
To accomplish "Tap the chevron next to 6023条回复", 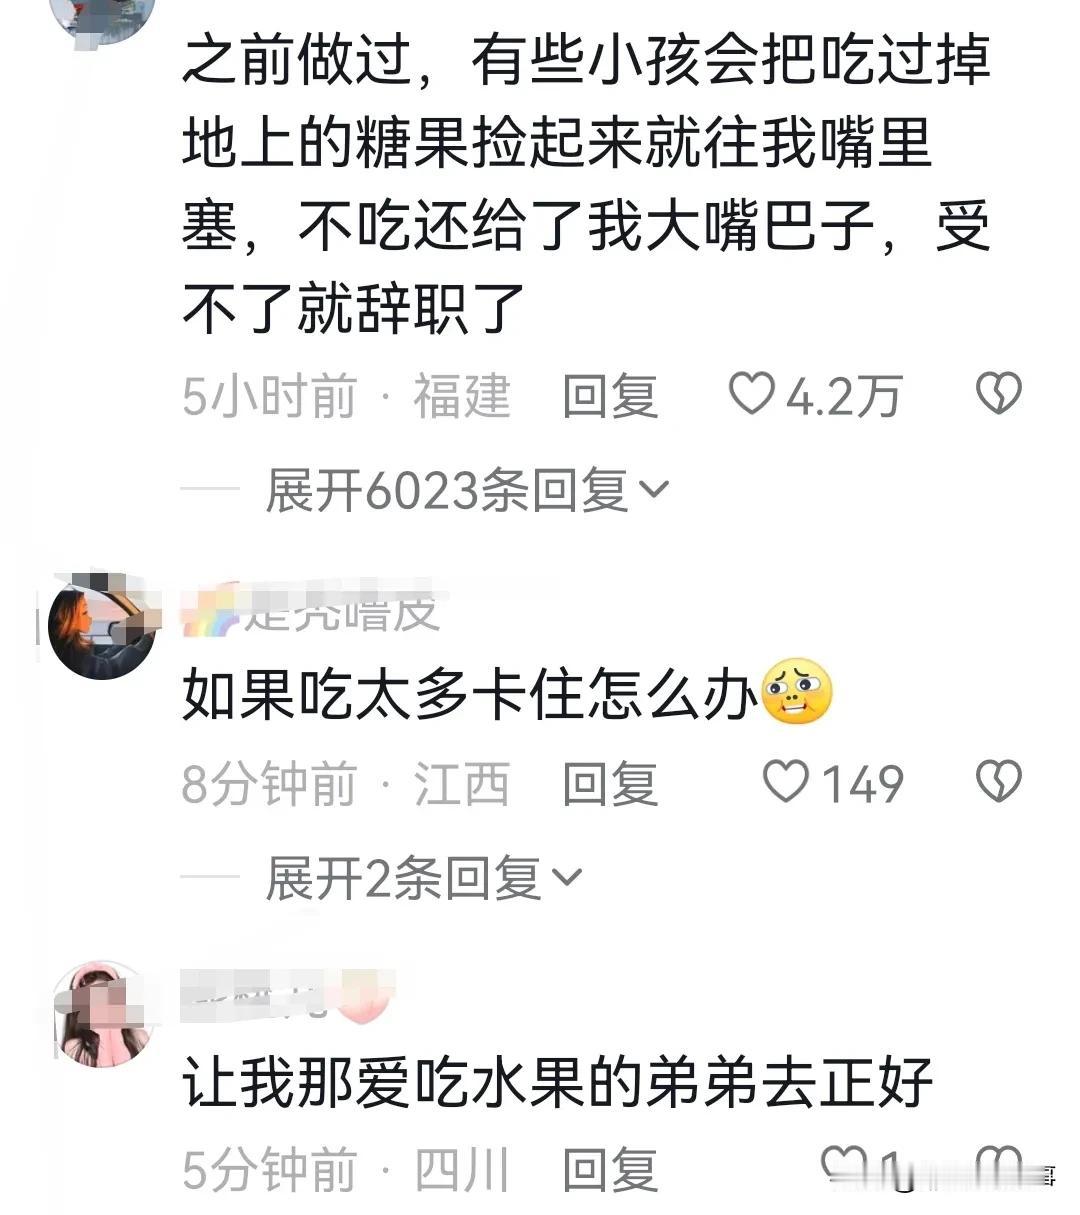I will tap(653, 491).
